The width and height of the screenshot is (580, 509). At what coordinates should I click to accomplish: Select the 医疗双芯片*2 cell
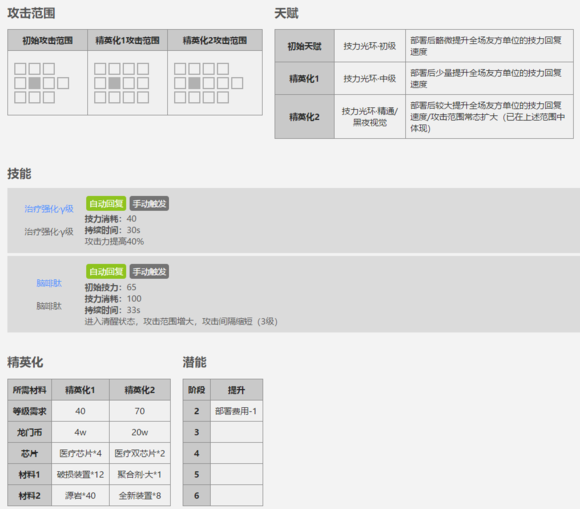140,453
